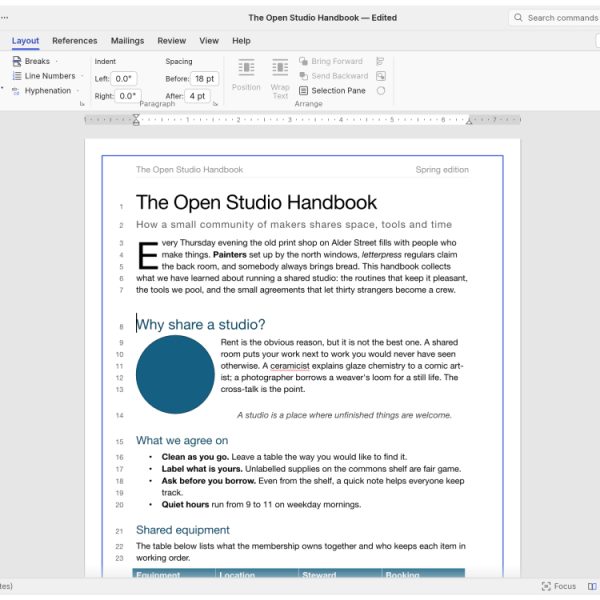
Task: Click the overflow ellipsis in title bar
Action: 5,18
